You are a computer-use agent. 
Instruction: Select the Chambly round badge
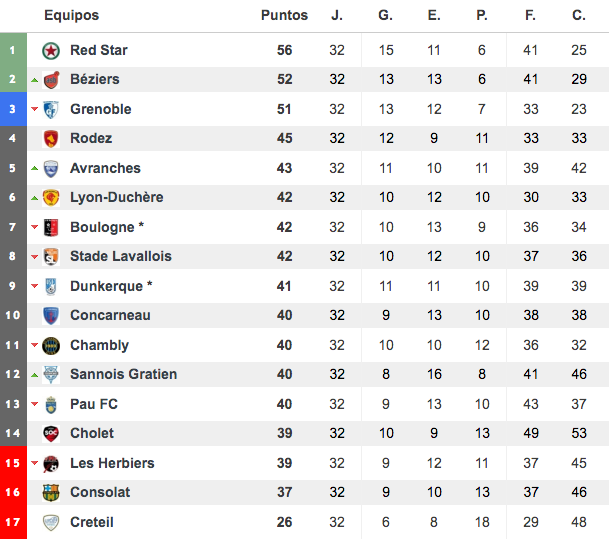coord(51,346)
